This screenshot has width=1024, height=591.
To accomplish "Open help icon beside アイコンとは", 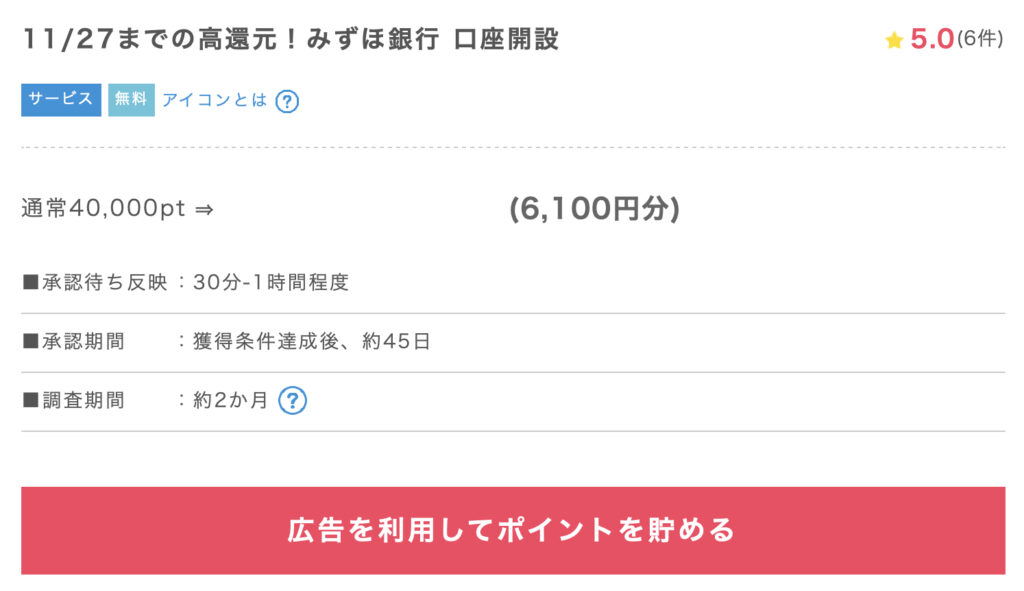I will coord(287,101).
